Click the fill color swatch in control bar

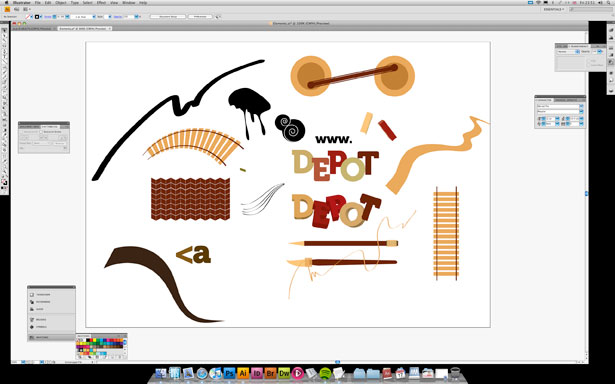(29, 17)
